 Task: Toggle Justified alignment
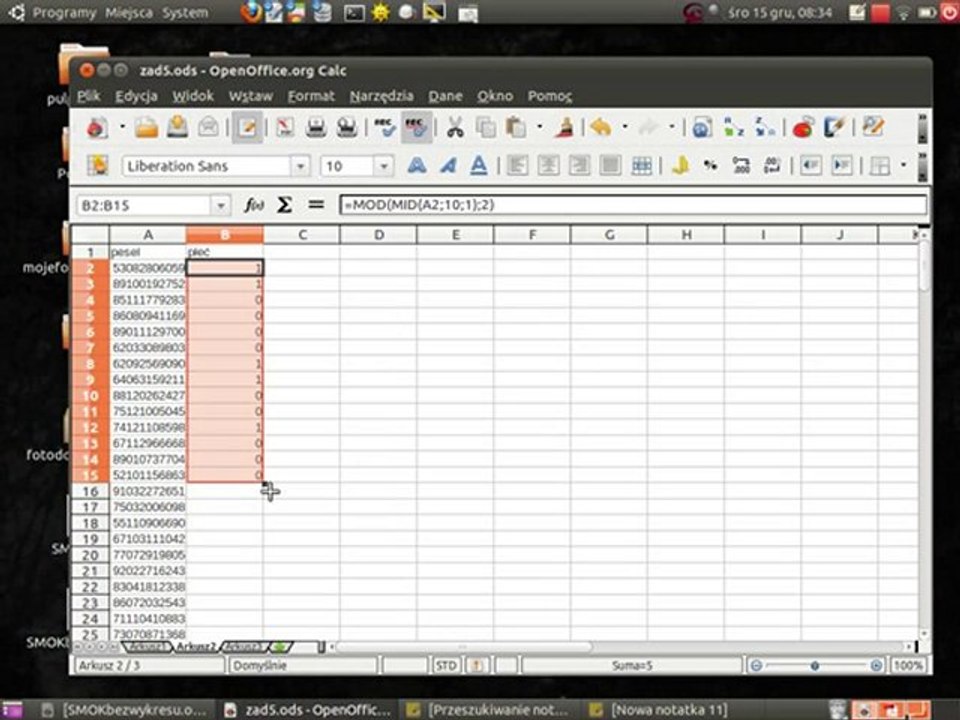[610, 165]
